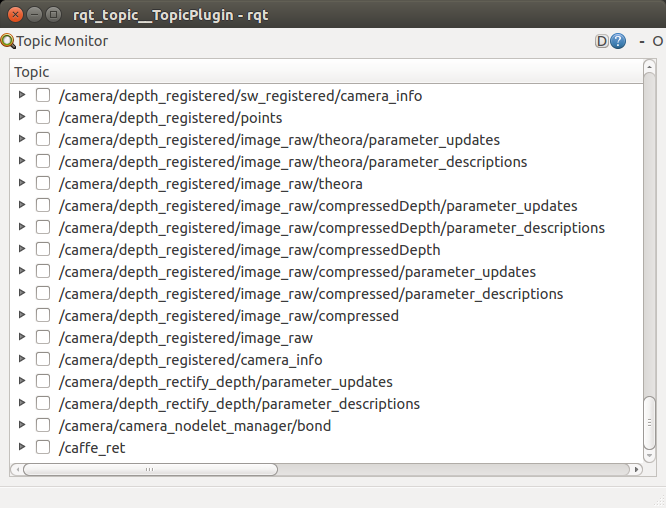
Task: Expand the /camera/depth_registered/image_raw arrow
Action: (22, 337)
